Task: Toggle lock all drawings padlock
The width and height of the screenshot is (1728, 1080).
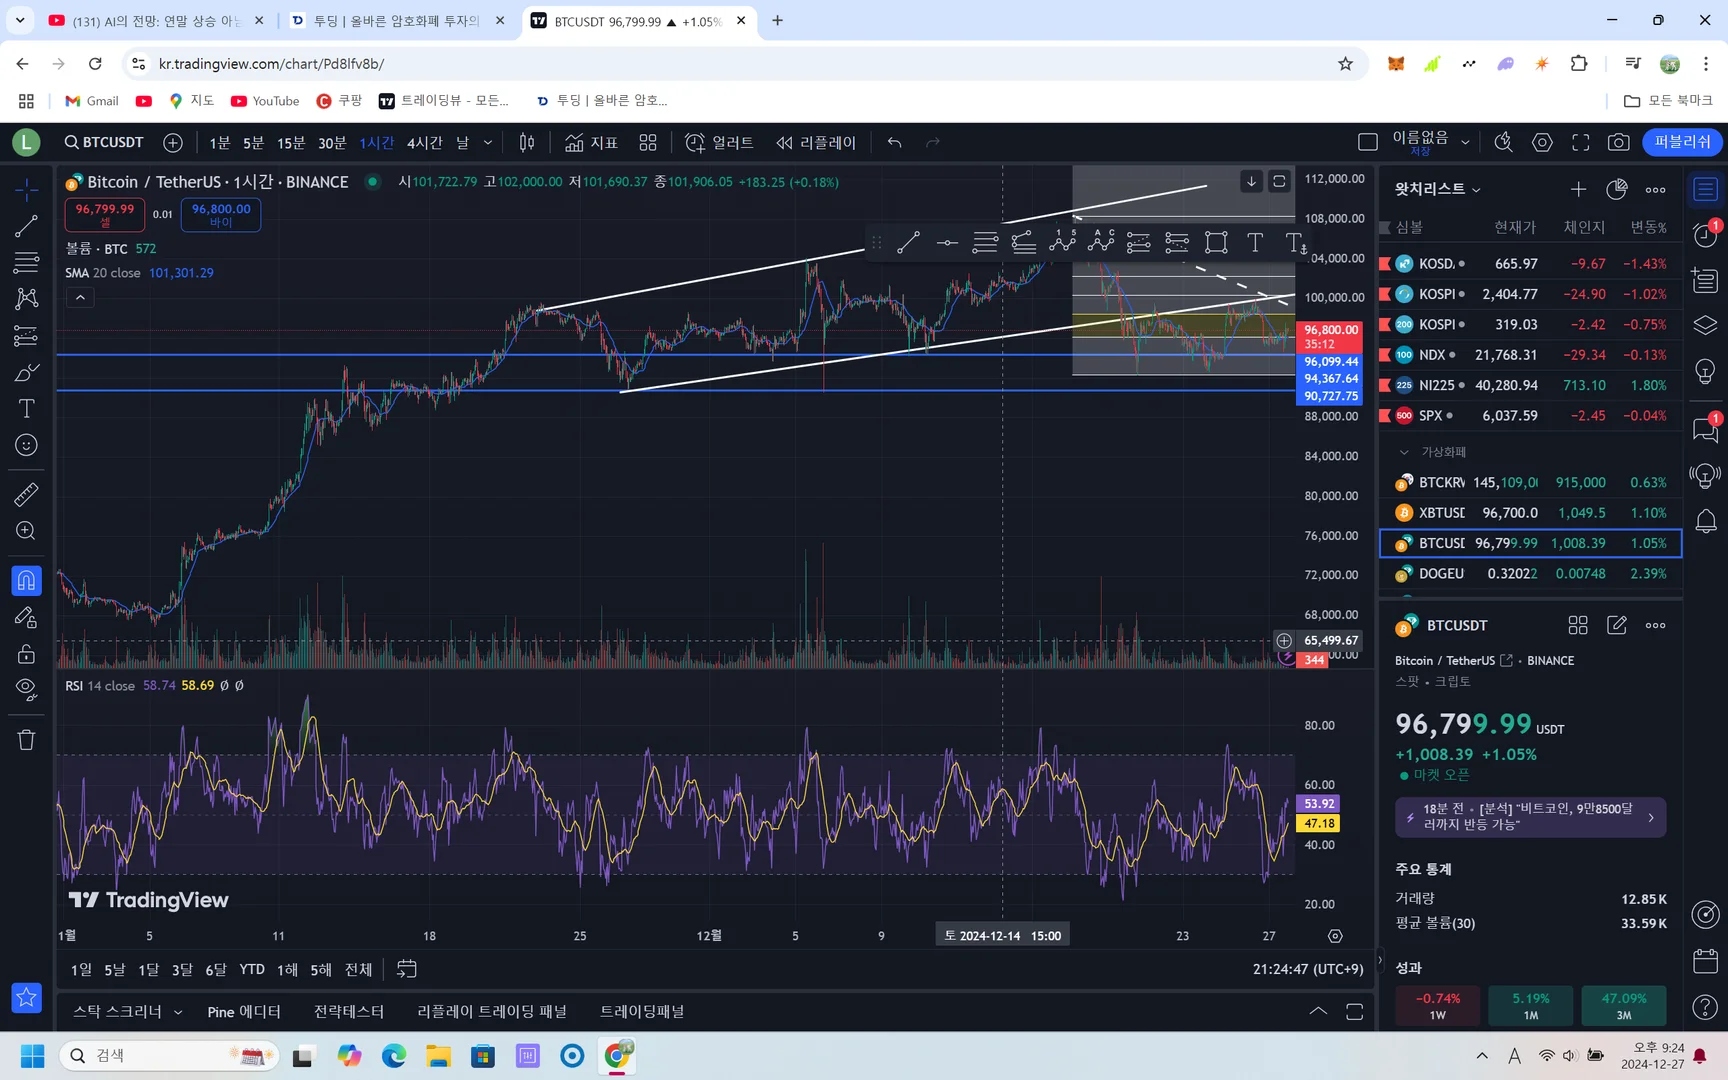Action: click(26, 654)
